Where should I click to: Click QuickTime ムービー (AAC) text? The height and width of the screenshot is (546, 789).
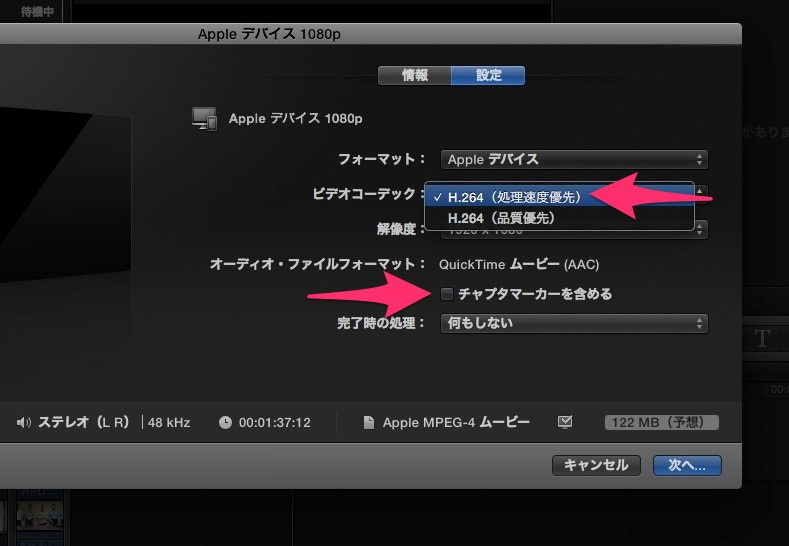coord(519,265)
